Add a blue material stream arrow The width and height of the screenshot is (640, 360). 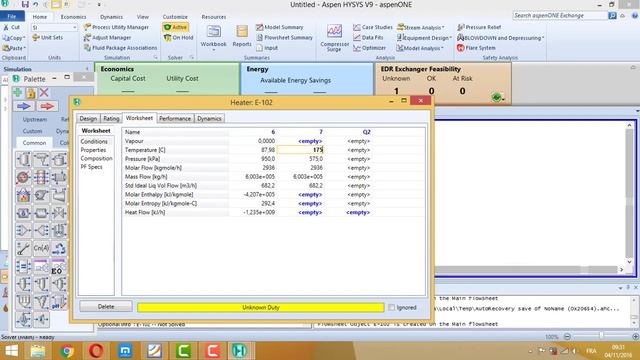point(24,107)
